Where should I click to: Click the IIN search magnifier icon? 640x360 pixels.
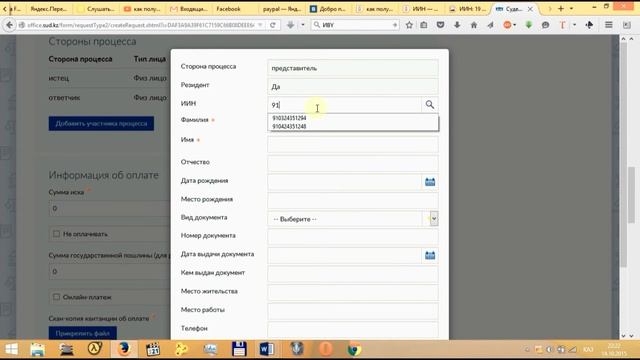pyautogui.click(x=429, y=104)
